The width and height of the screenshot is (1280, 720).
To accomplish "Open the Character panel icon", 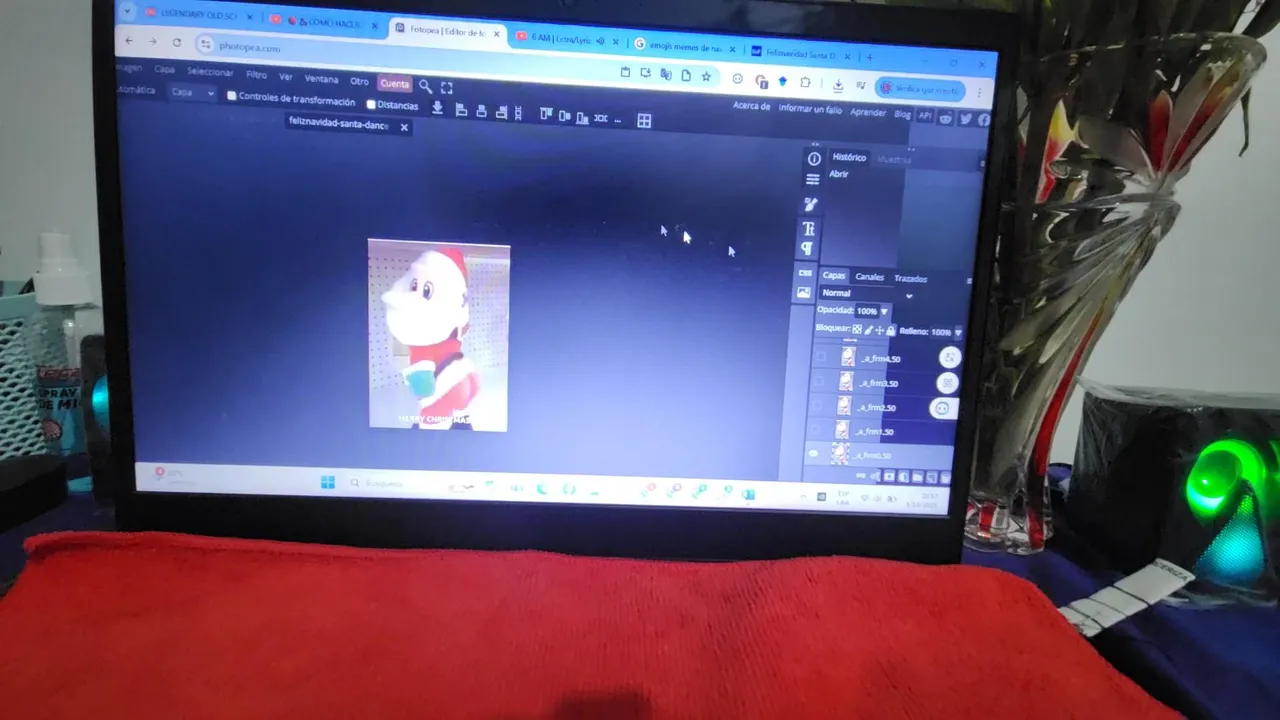I will (x=808, y=229).
